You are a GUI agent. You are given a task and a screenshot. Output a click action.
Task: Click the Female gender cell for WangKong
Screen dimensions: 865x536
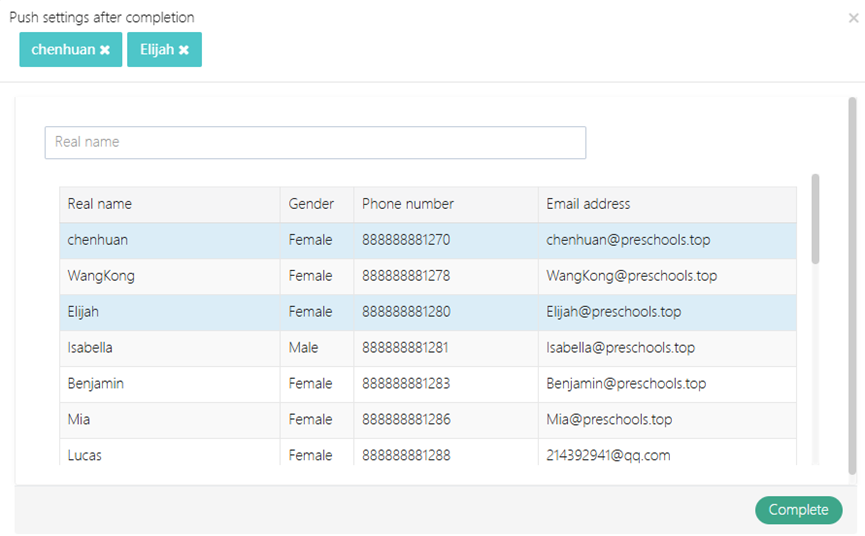317,276
